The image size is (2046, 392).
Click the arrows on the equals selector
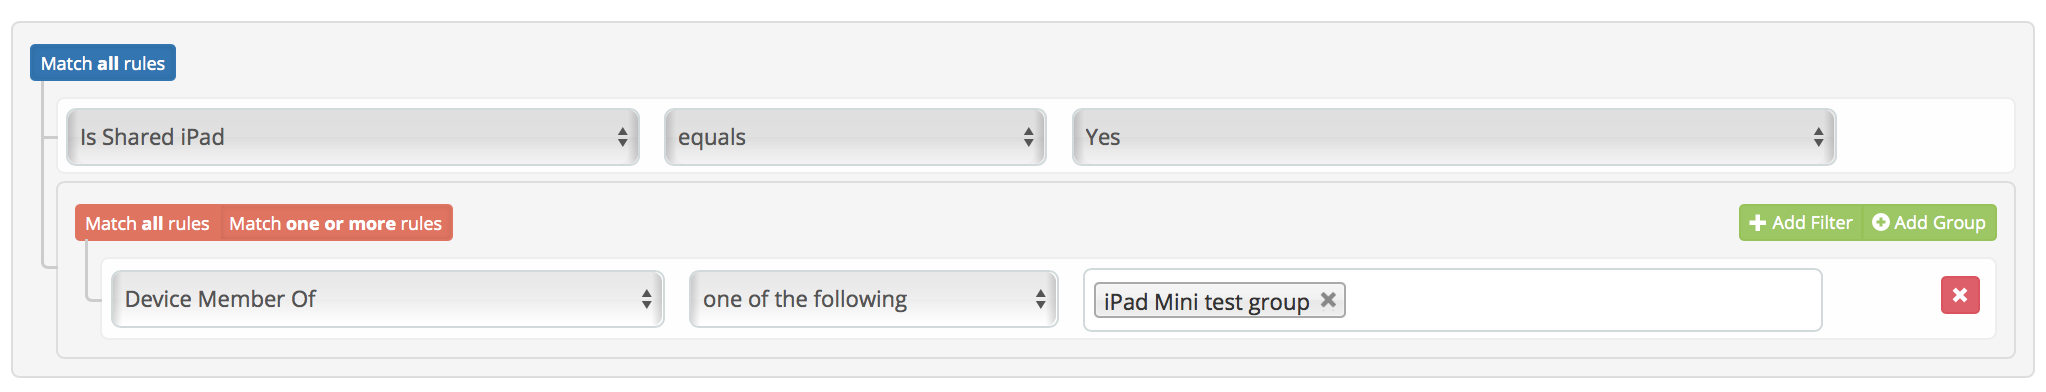(1028, 137)
